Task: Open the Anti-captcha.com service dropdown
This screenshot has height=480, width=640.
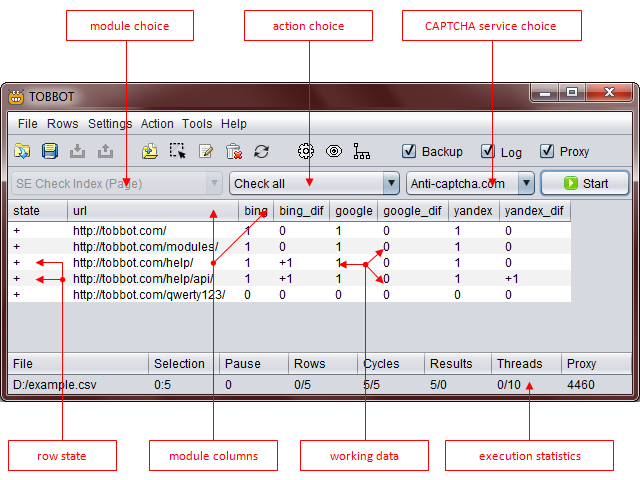Action: pos(471,183)
